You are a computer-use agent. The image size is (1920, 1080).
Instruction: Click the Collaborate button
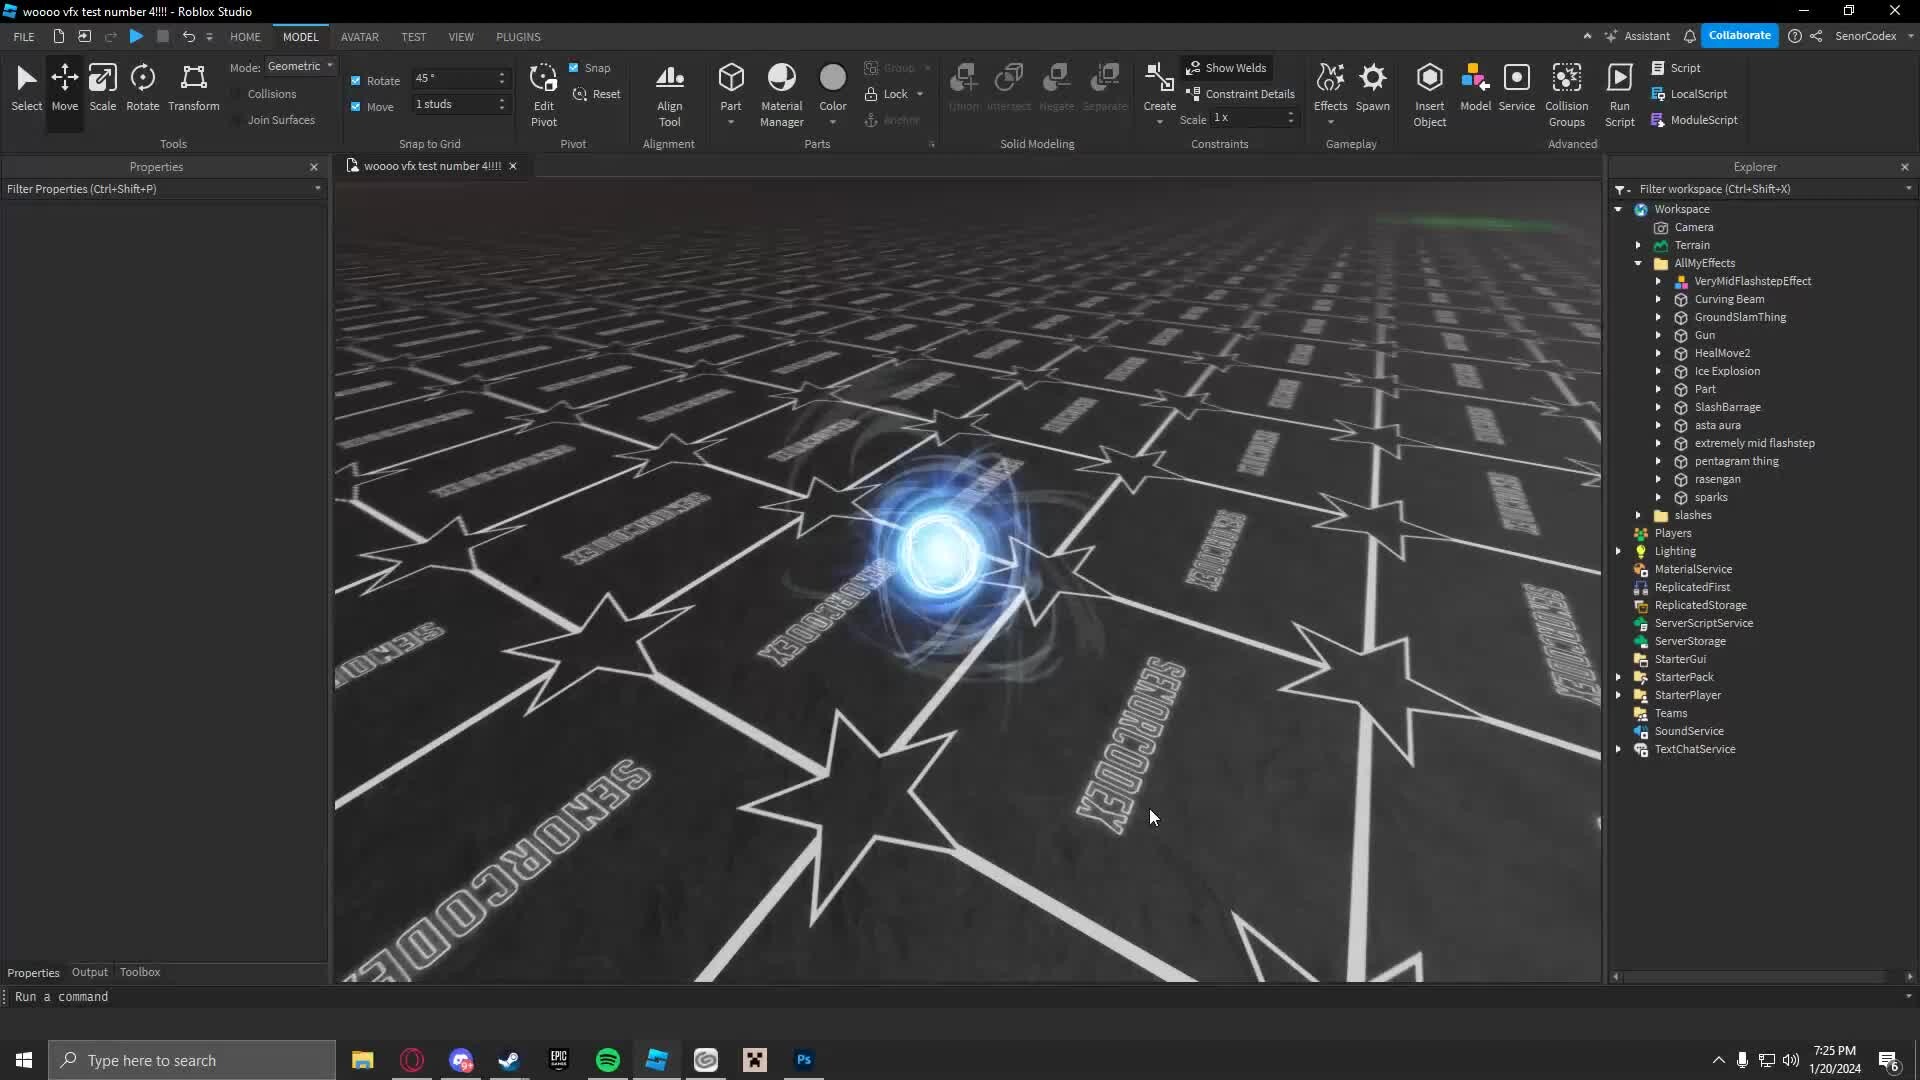click(1739, 35)
